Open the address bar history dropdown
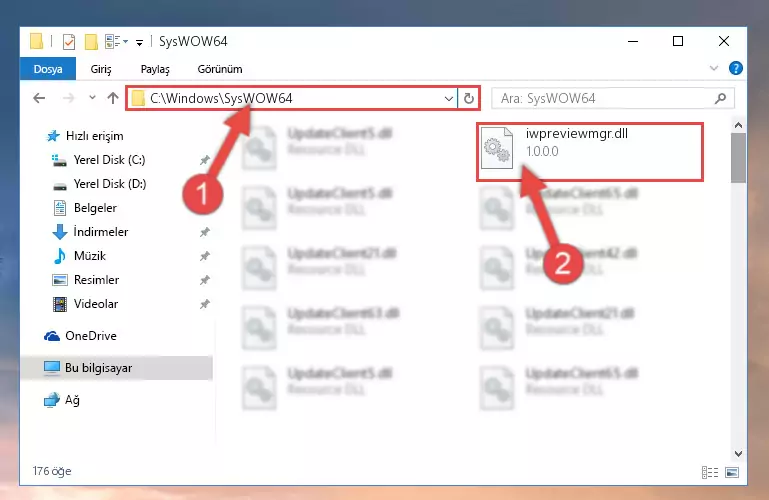Screen dimensions: 769x500 [448, 99]
